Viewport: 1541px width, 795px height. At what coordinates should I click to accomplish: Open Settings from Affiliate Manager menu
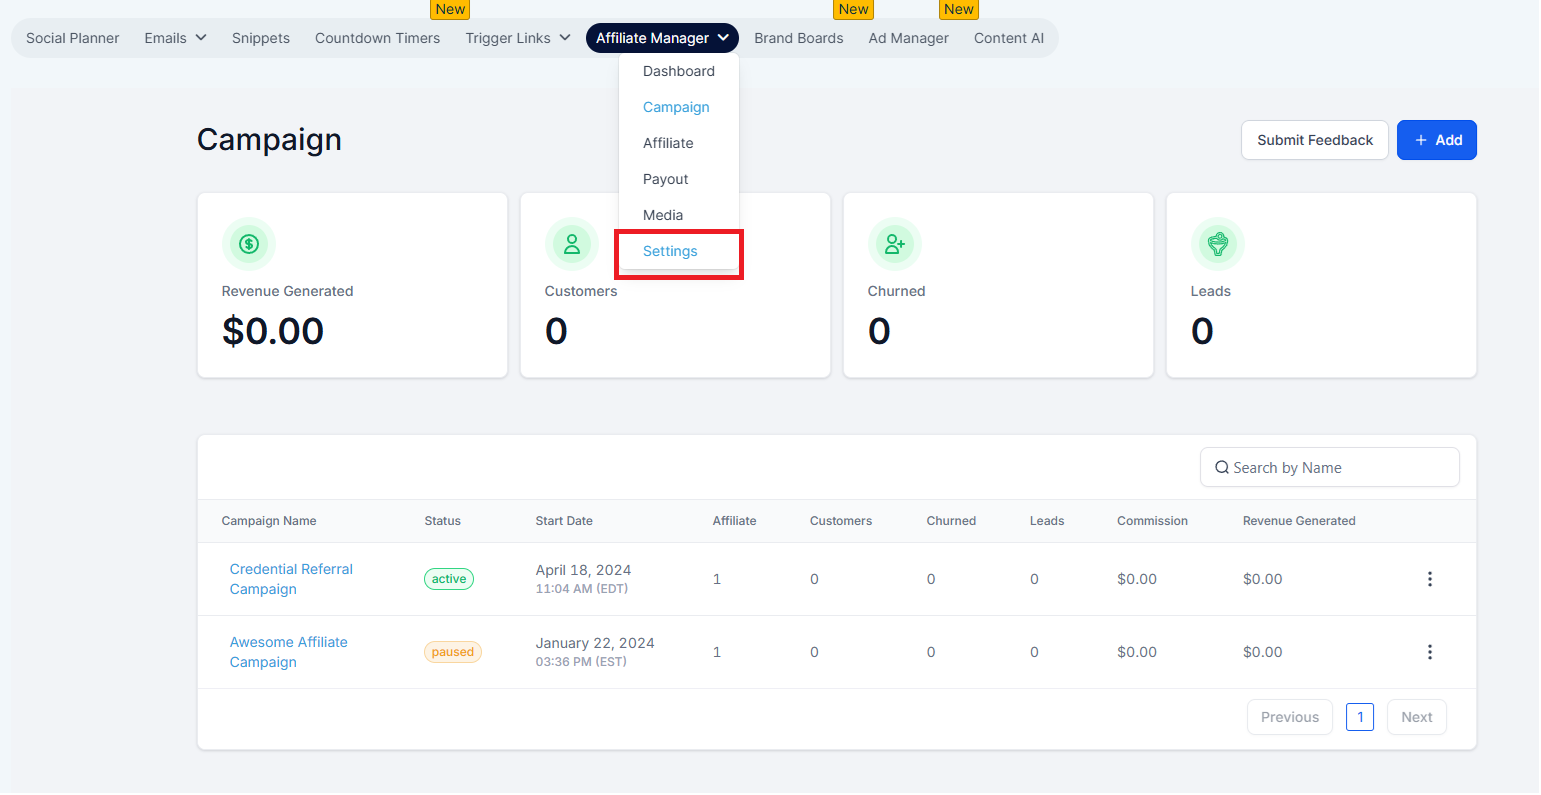click(x=670, y=251)
